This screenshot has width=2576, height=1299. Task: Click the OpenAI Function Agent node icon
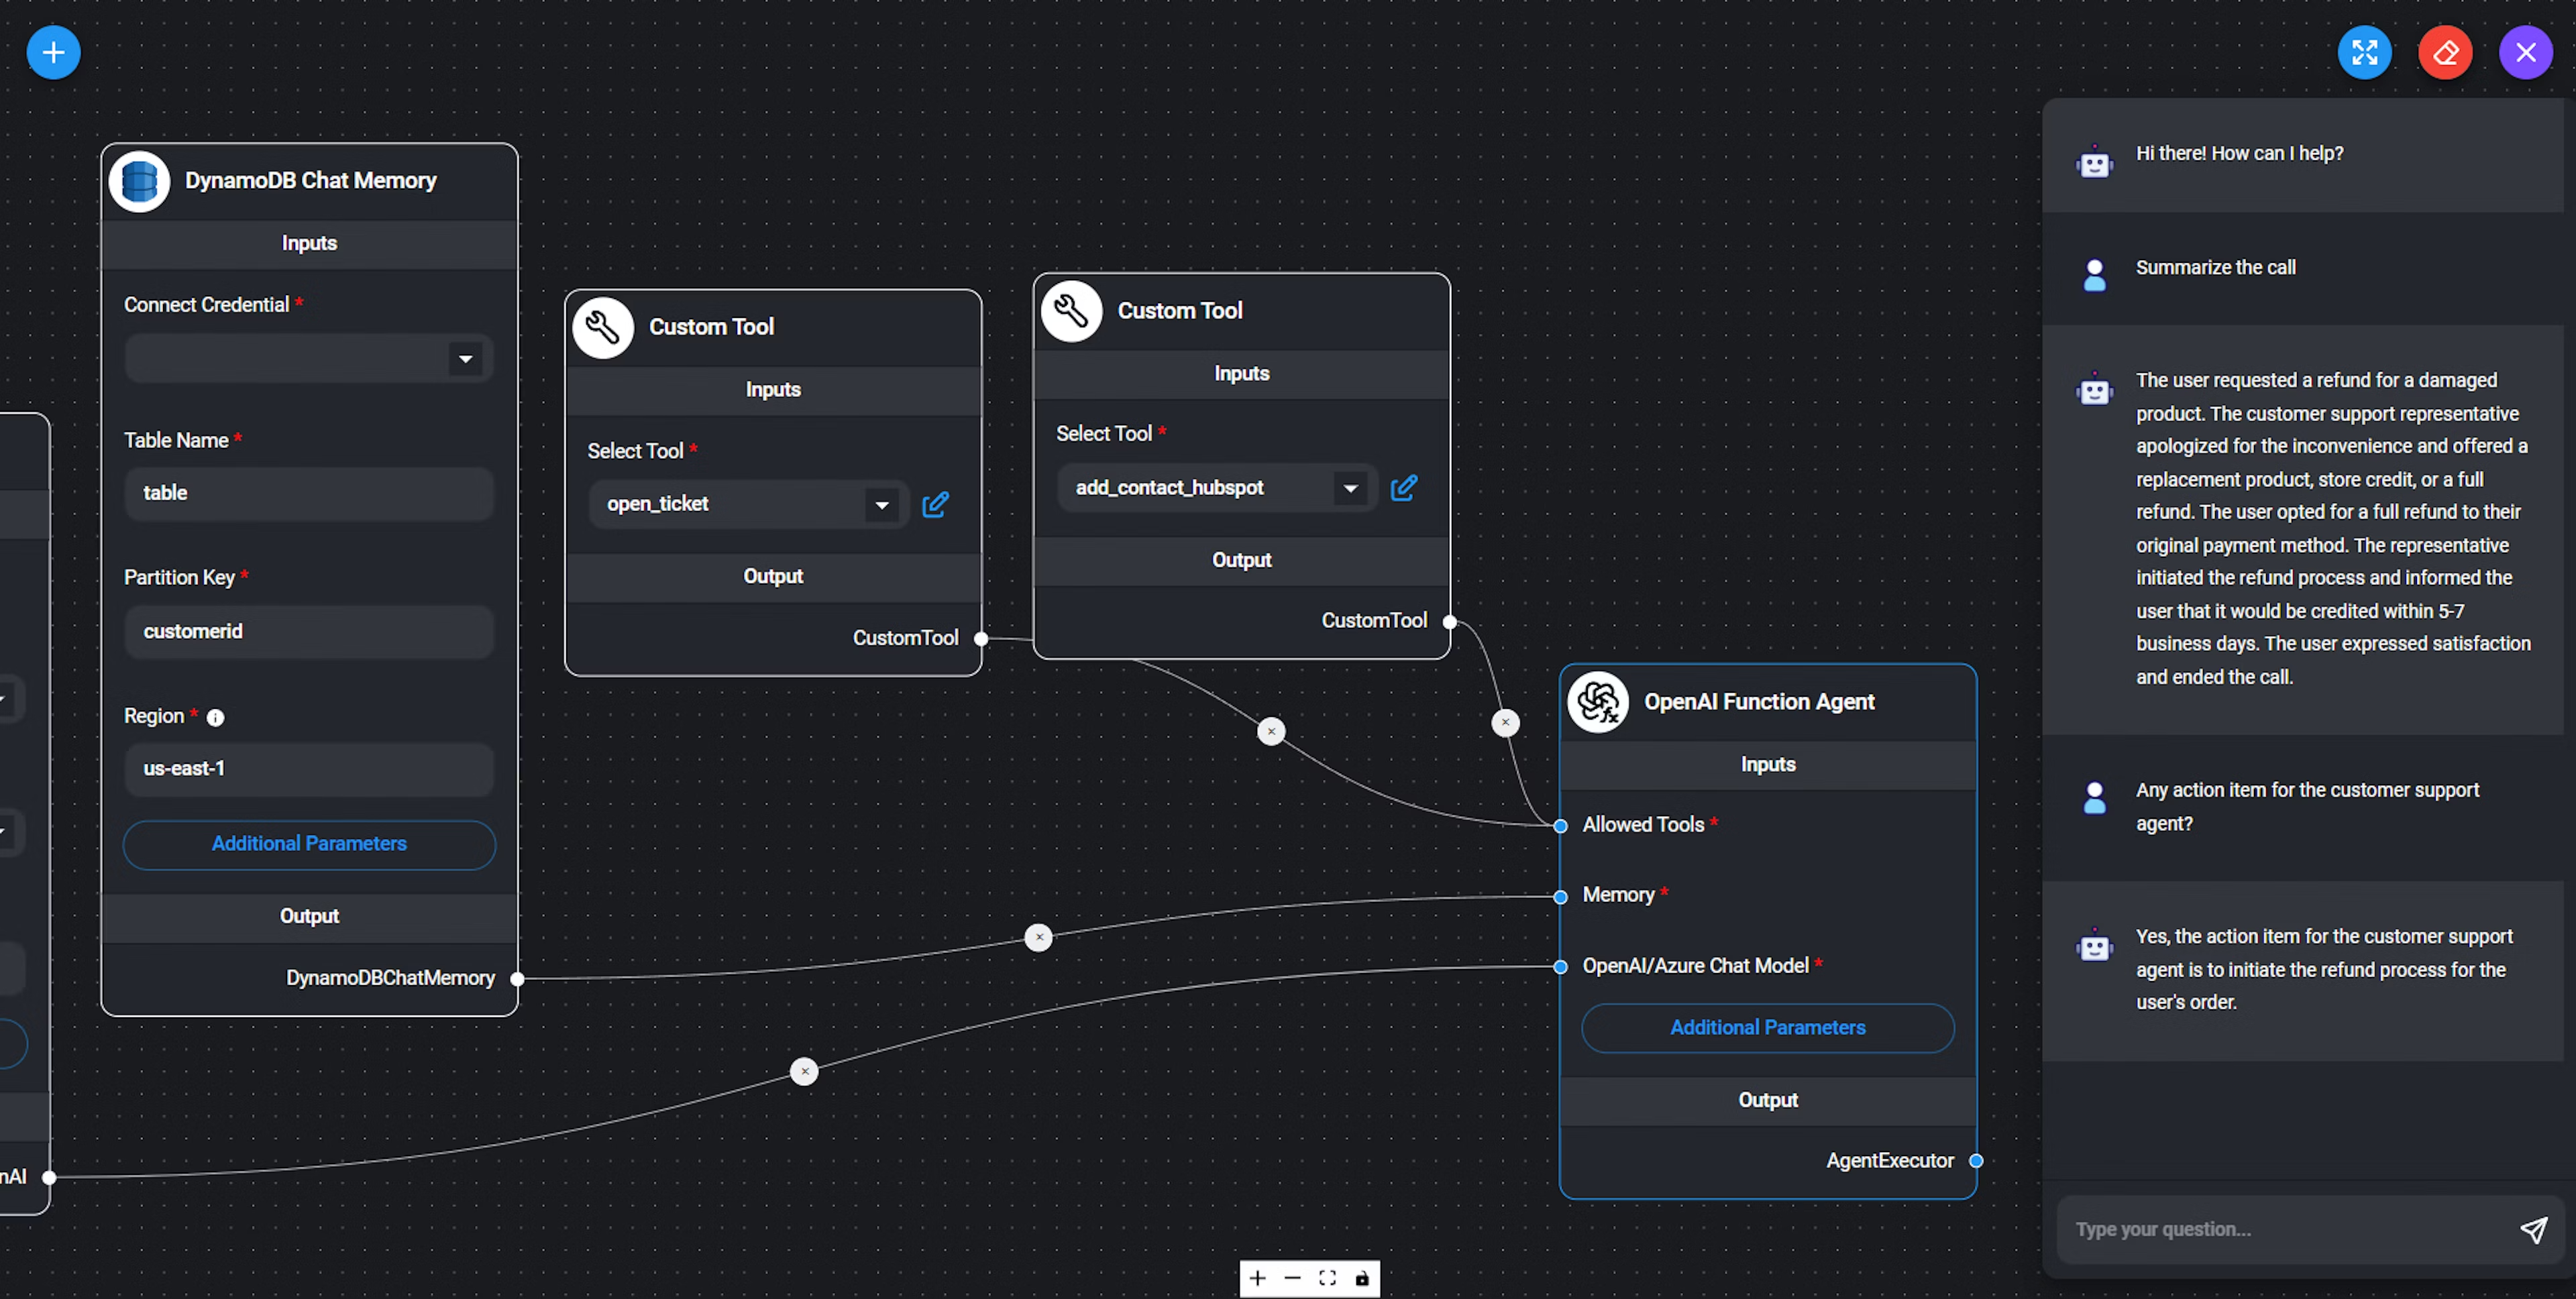pyautogui.click(x=1599, y=699)
